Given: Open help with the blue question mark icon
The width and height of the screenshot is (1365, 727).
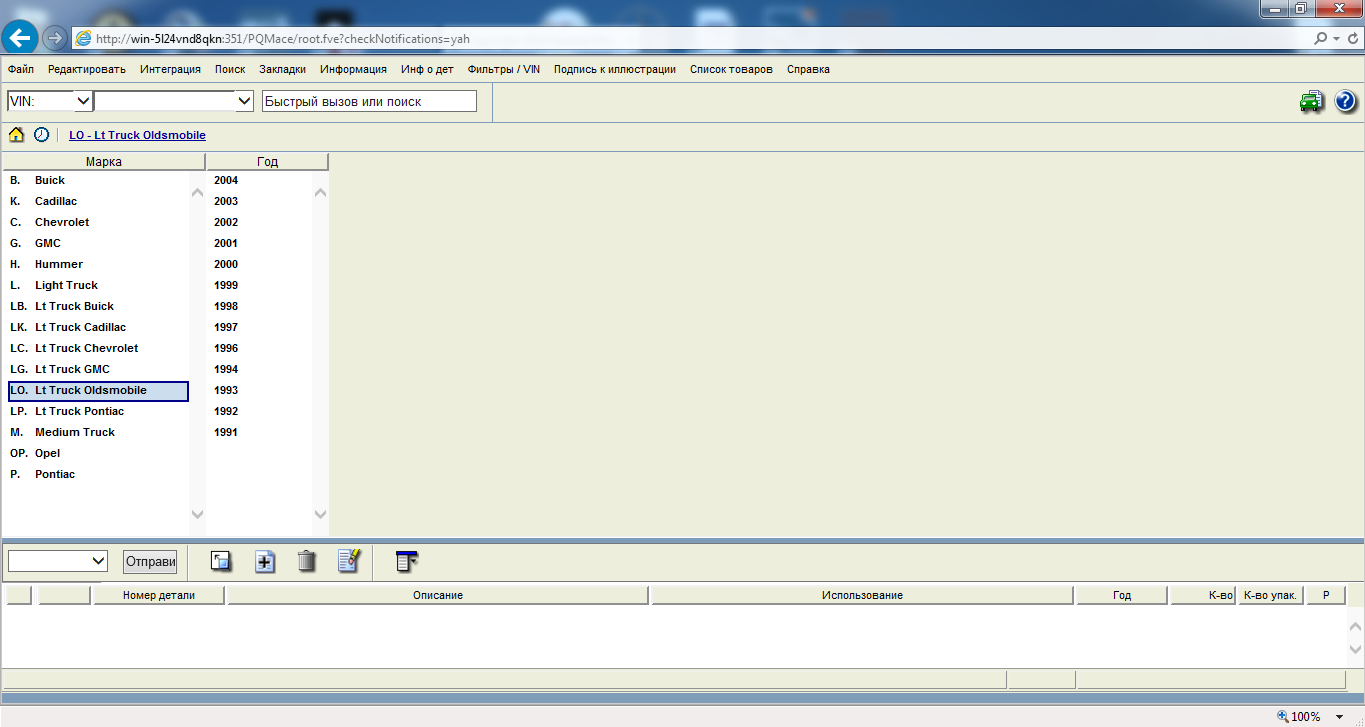Looking at the screenshot, I should 1345,101.
